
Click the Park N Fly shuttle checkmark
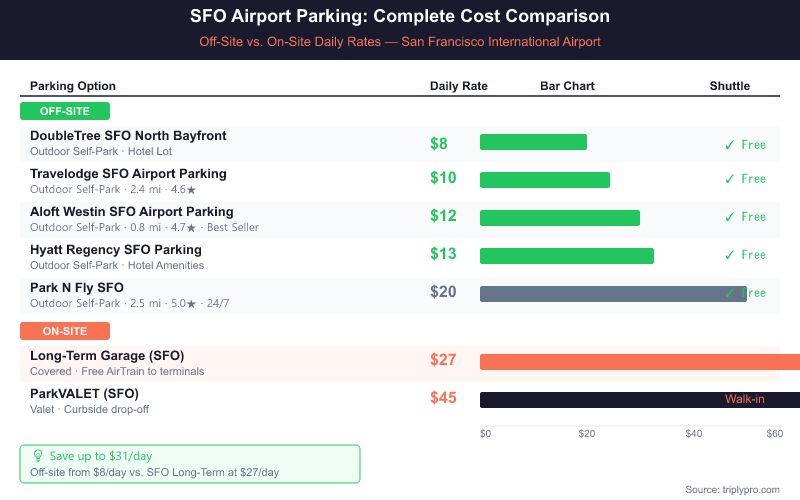730,293
